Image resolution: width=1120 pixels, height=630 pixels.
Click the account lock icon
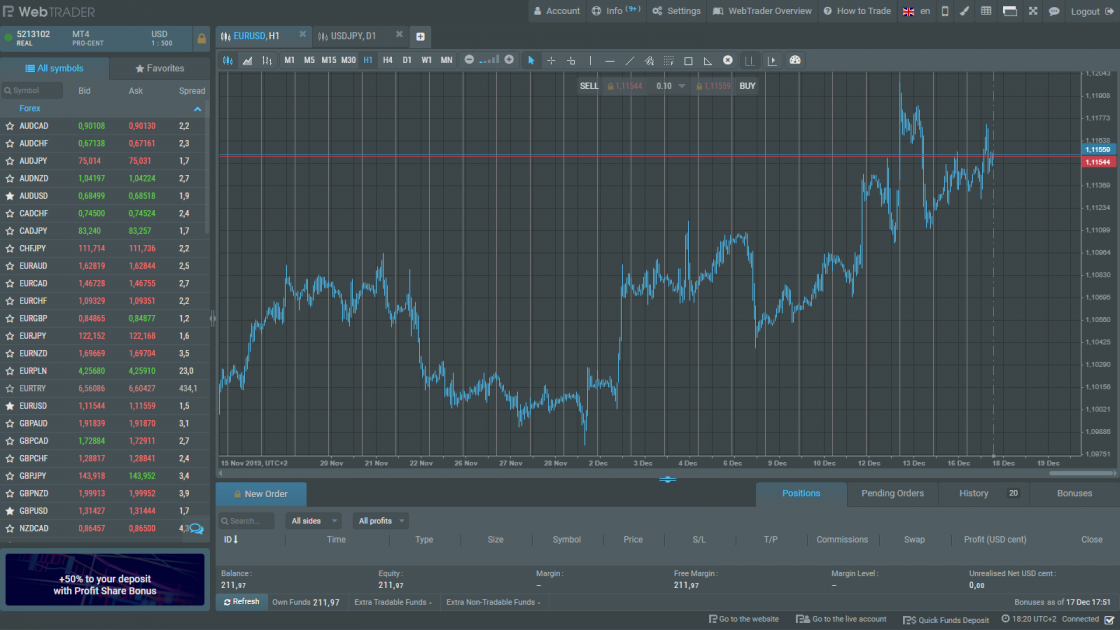click(201, 39)
